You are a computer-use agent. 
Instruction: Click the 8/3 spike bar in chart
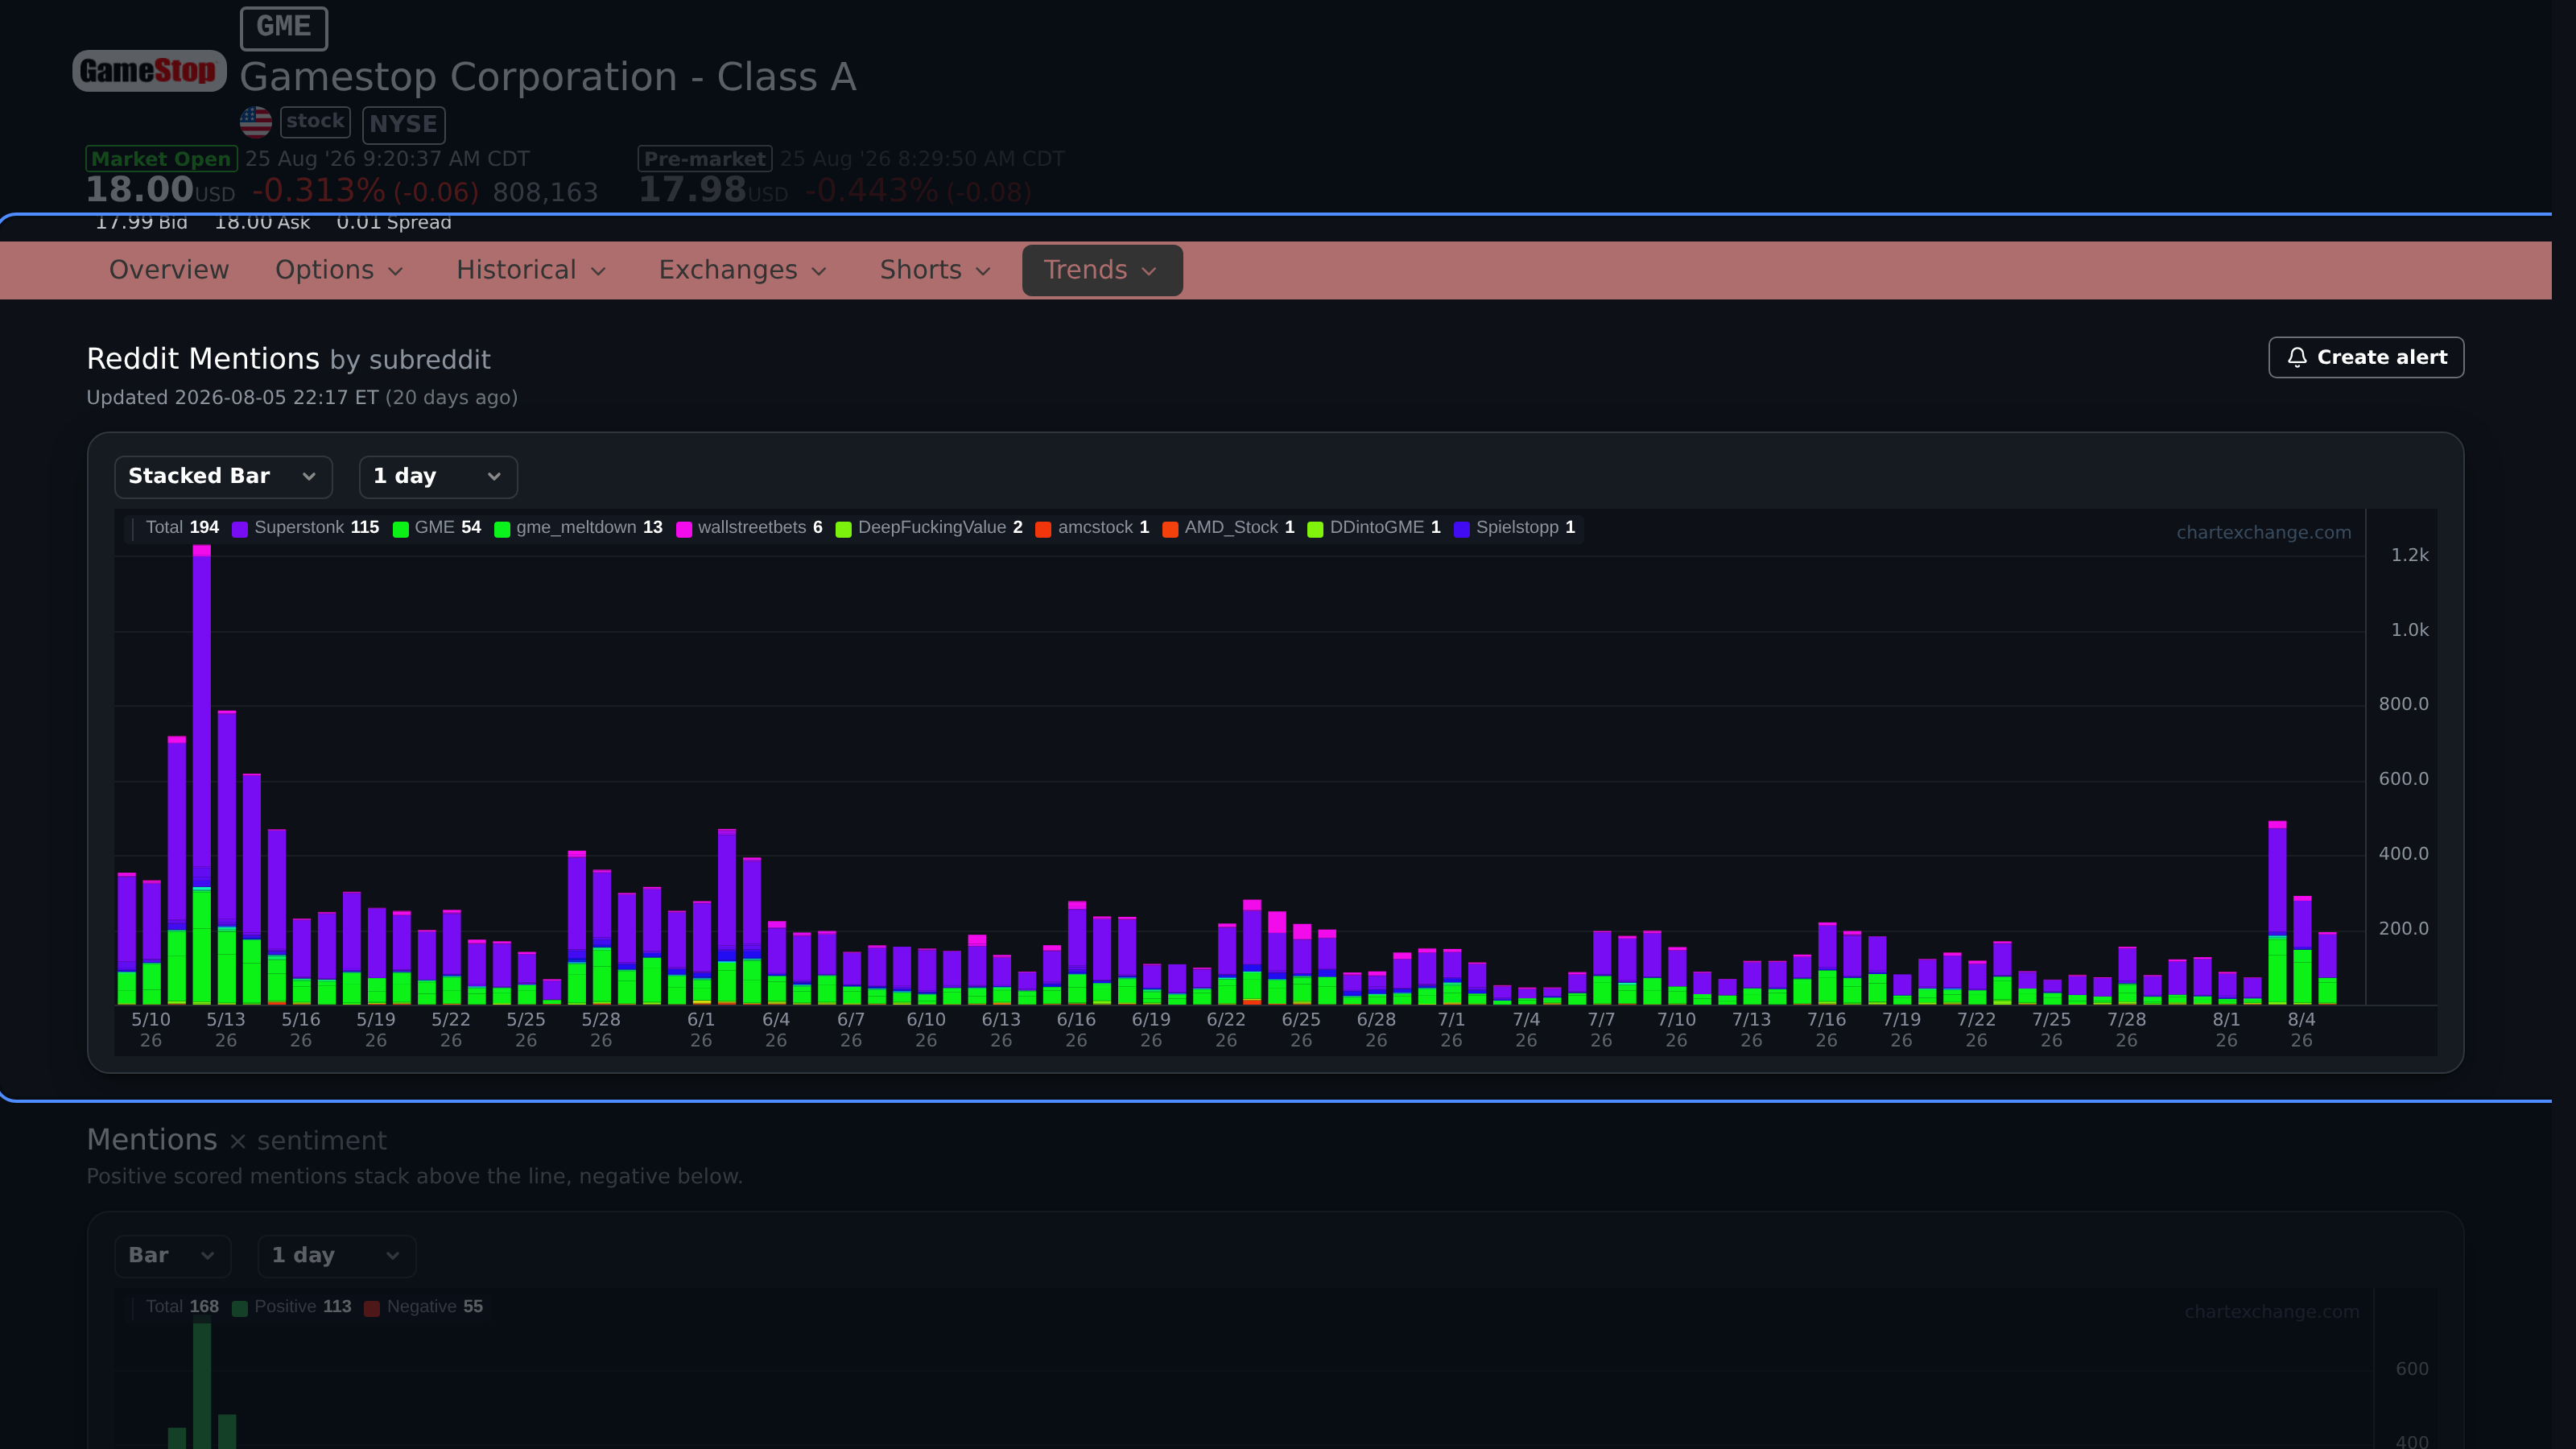2277,912
